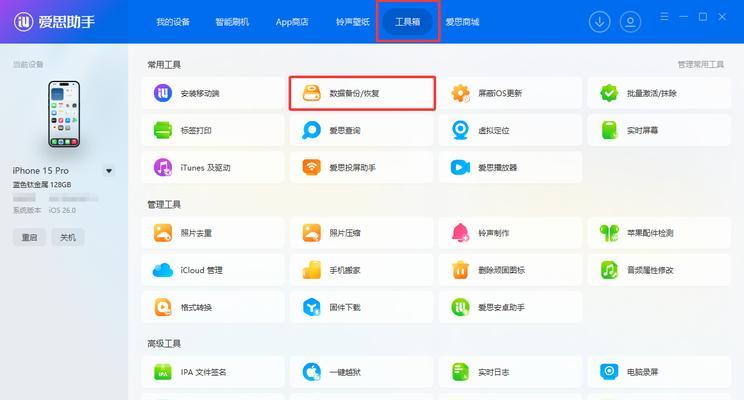Screen dimensions: 744x400
Task: Open the 标签打印 printer icon
Action: [x=163, y=130]
